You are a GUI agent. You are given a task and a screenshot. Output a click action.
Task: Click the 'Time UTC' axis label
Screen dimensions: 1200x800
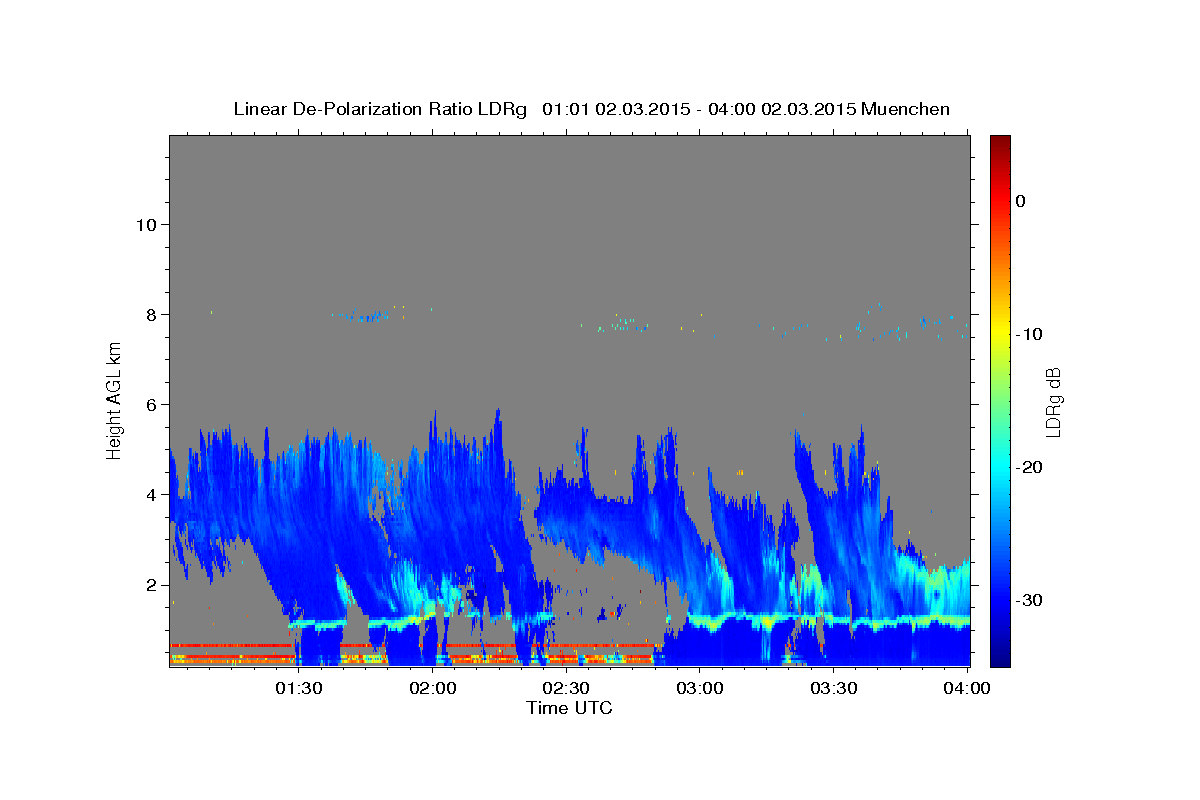point(569,709)
